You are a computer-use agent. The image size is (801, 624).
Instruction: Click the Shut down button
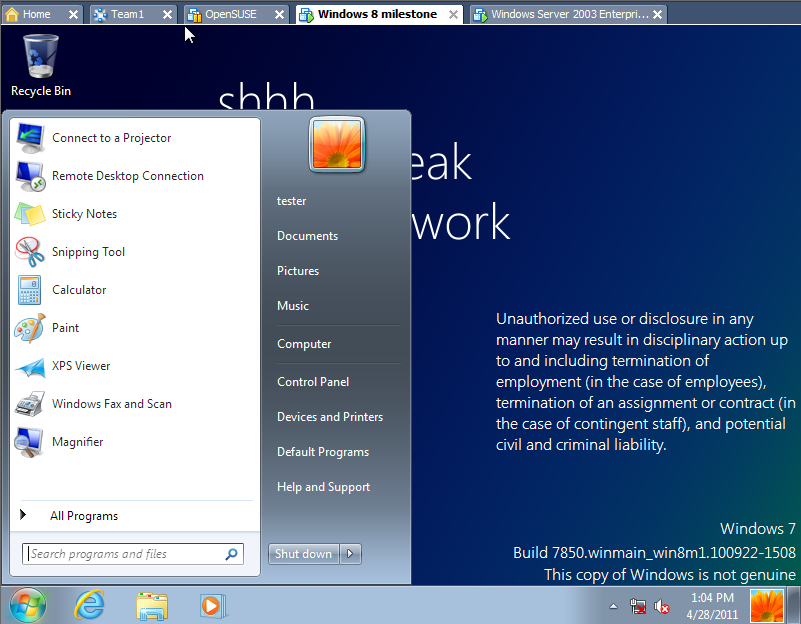click(303, 554)
